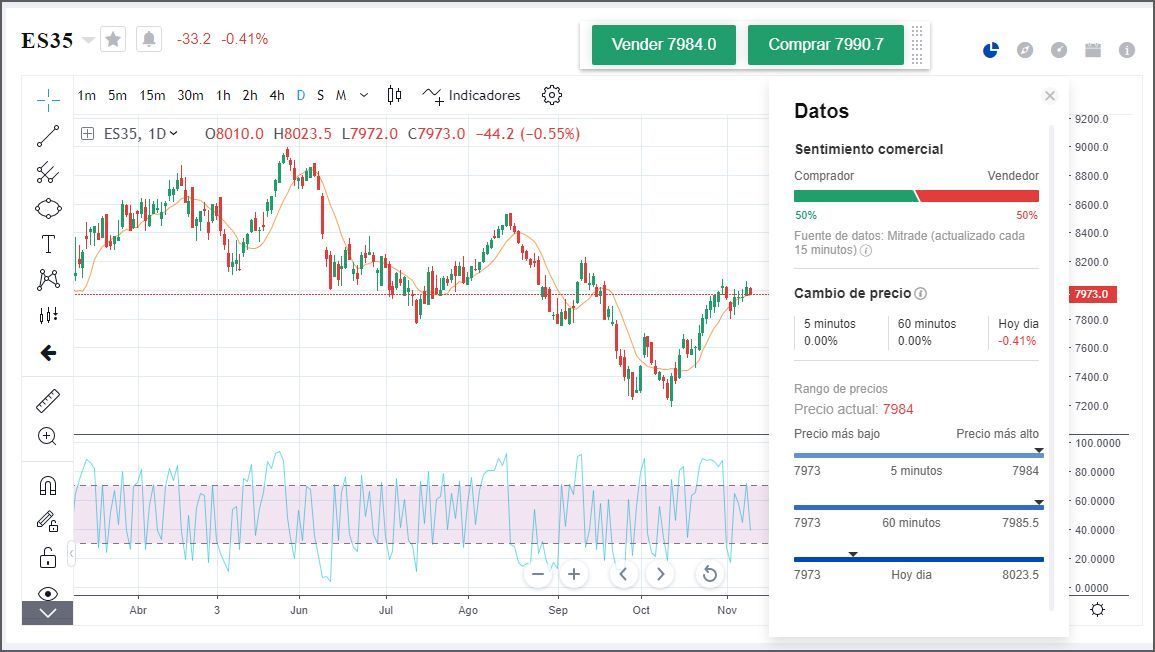Select the 15m interval
The image size is (1155, 652).
click(x=152, y=95)
